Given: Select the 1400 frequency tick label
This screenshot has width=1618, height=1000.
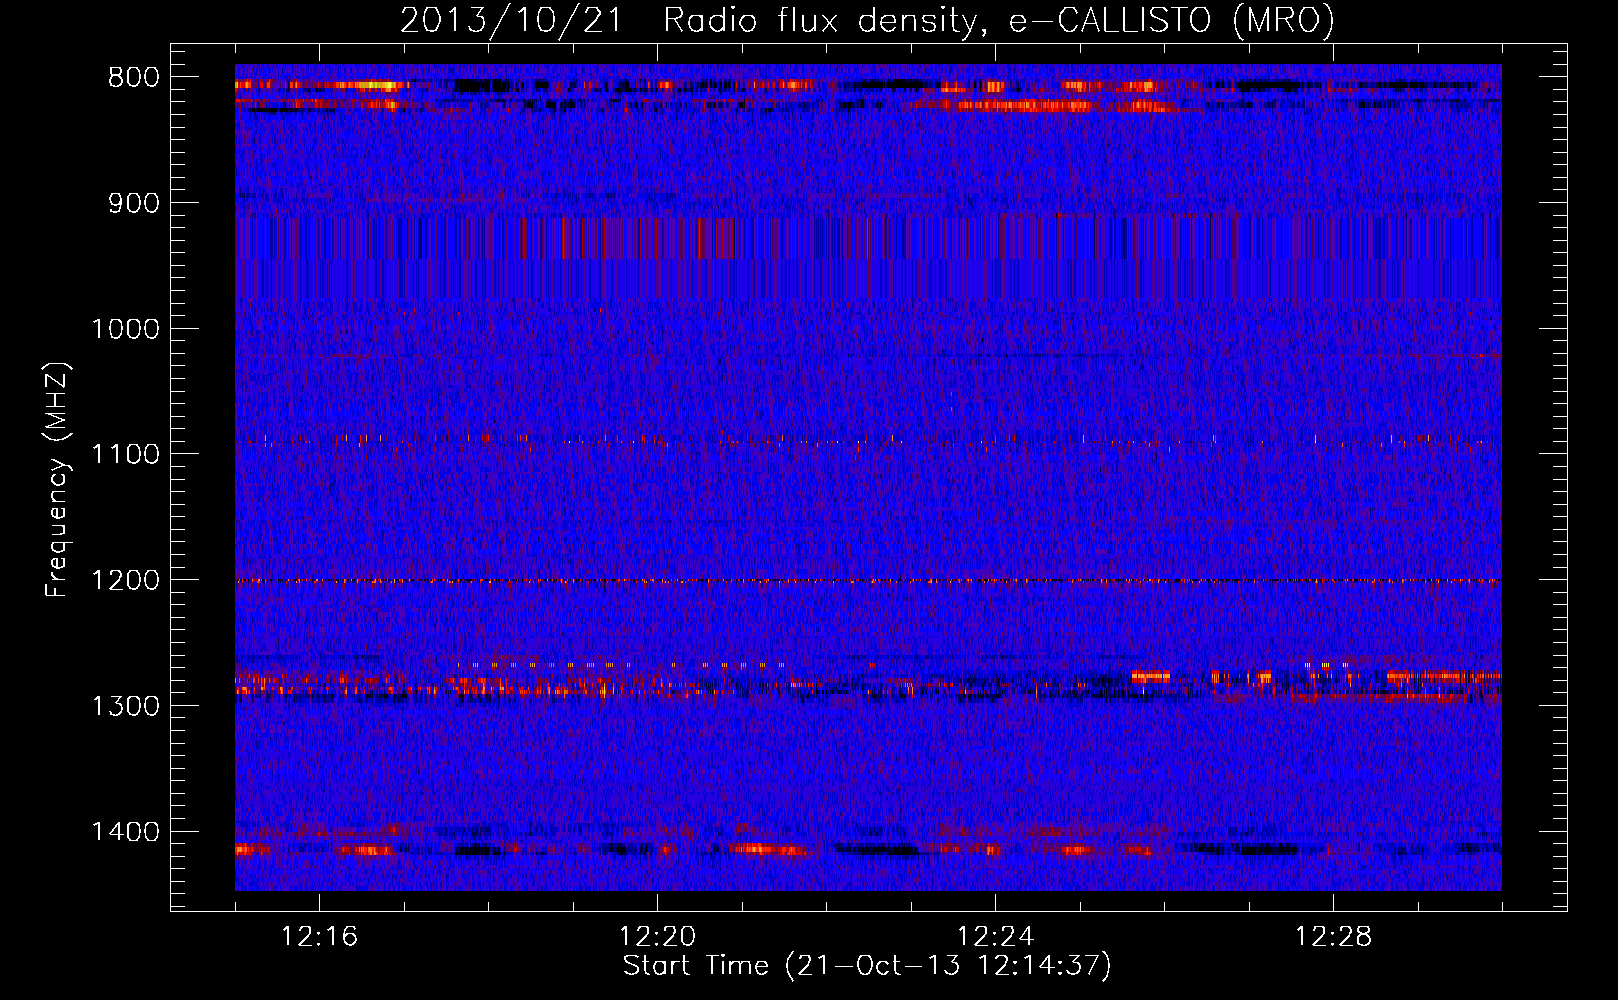Looking at the screenshot, I should (125, 832).
